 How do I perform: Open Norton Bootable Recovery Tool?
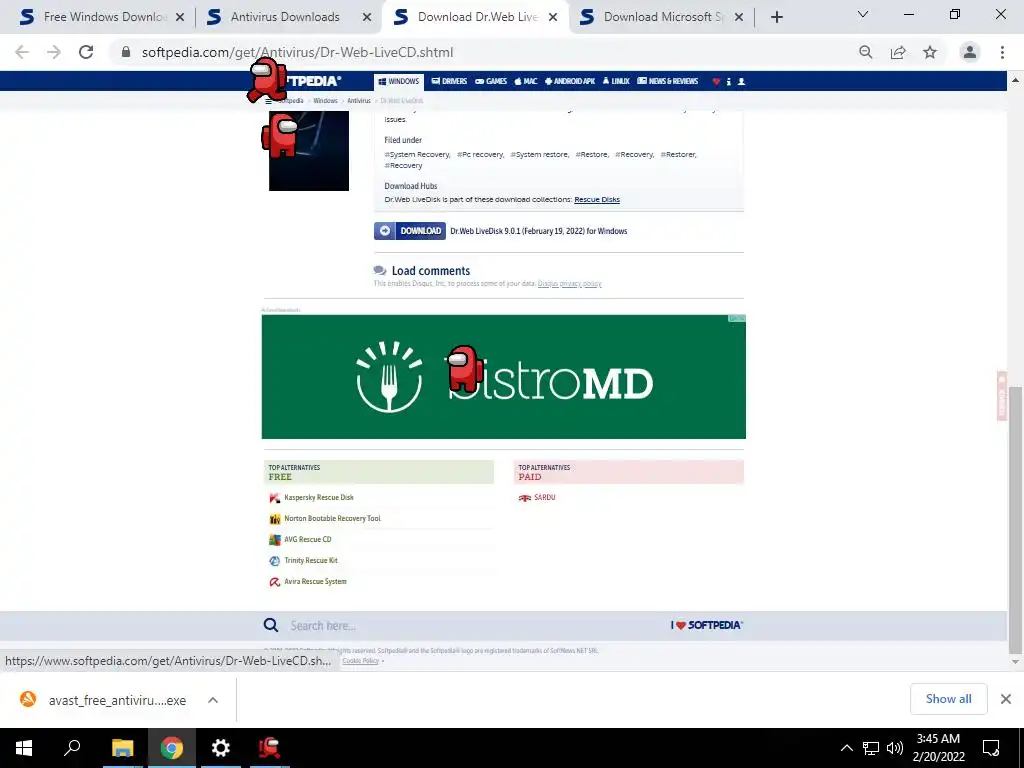[x=332, y=519]
